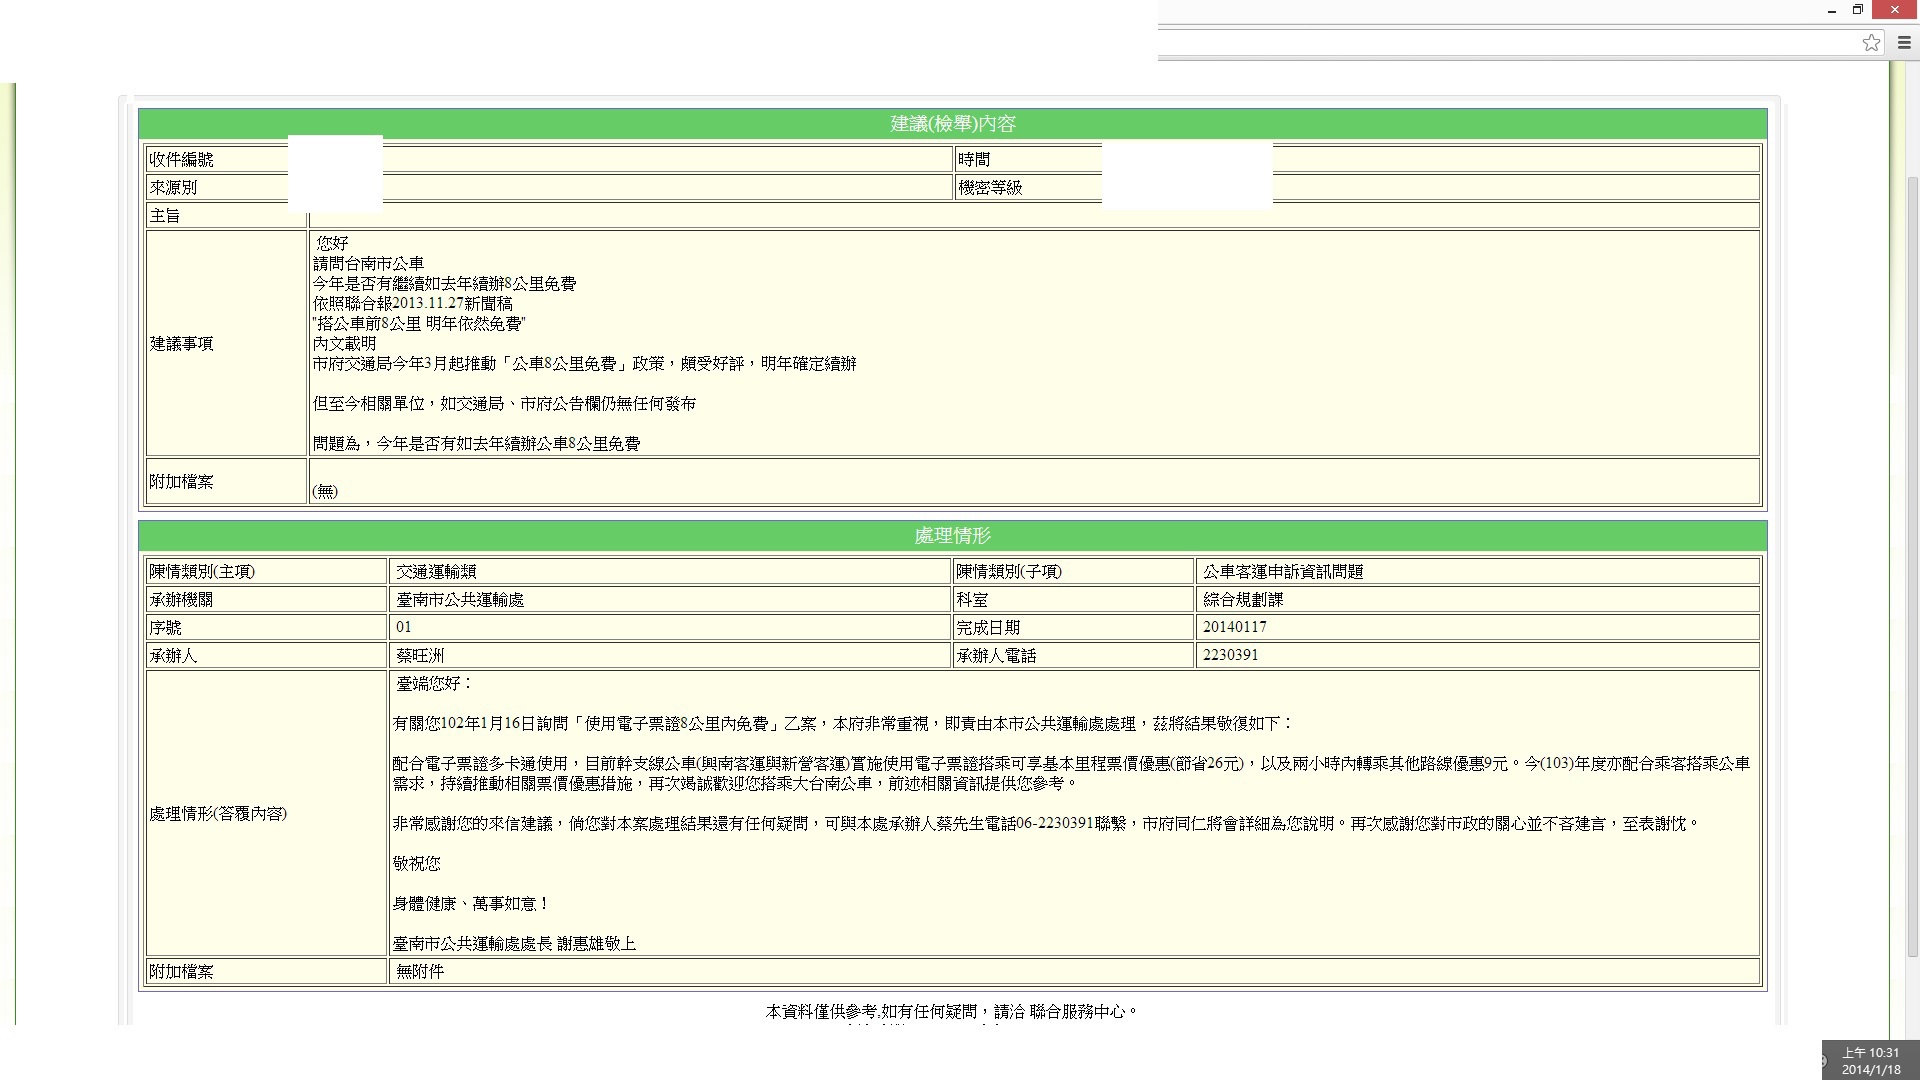Click the 公車客運申訴資訊問題 subcategory cell
Image resolution: width=1920 pixels, height=1080 pixels.
1283,572
